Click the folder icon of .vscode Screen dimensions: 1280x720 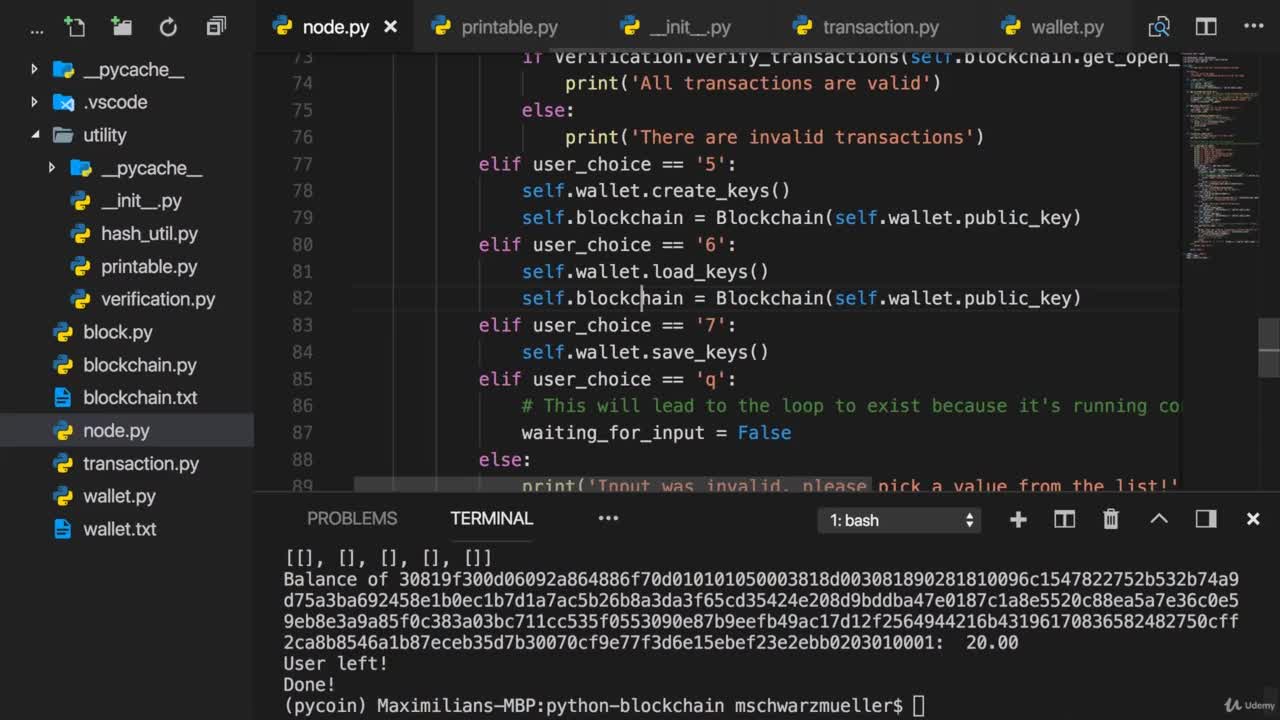pos(63,102)
